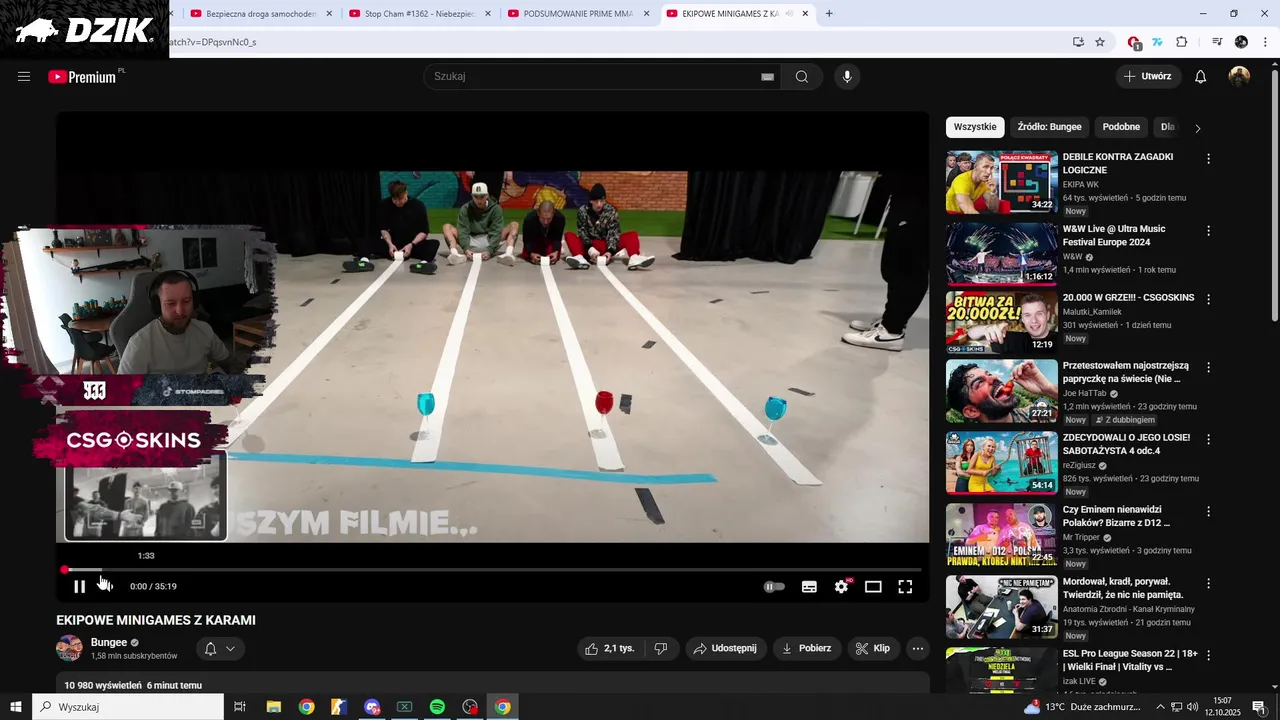
Task: Open the ESL Pro League Season 22 video title
Action: pos(1130,660)
